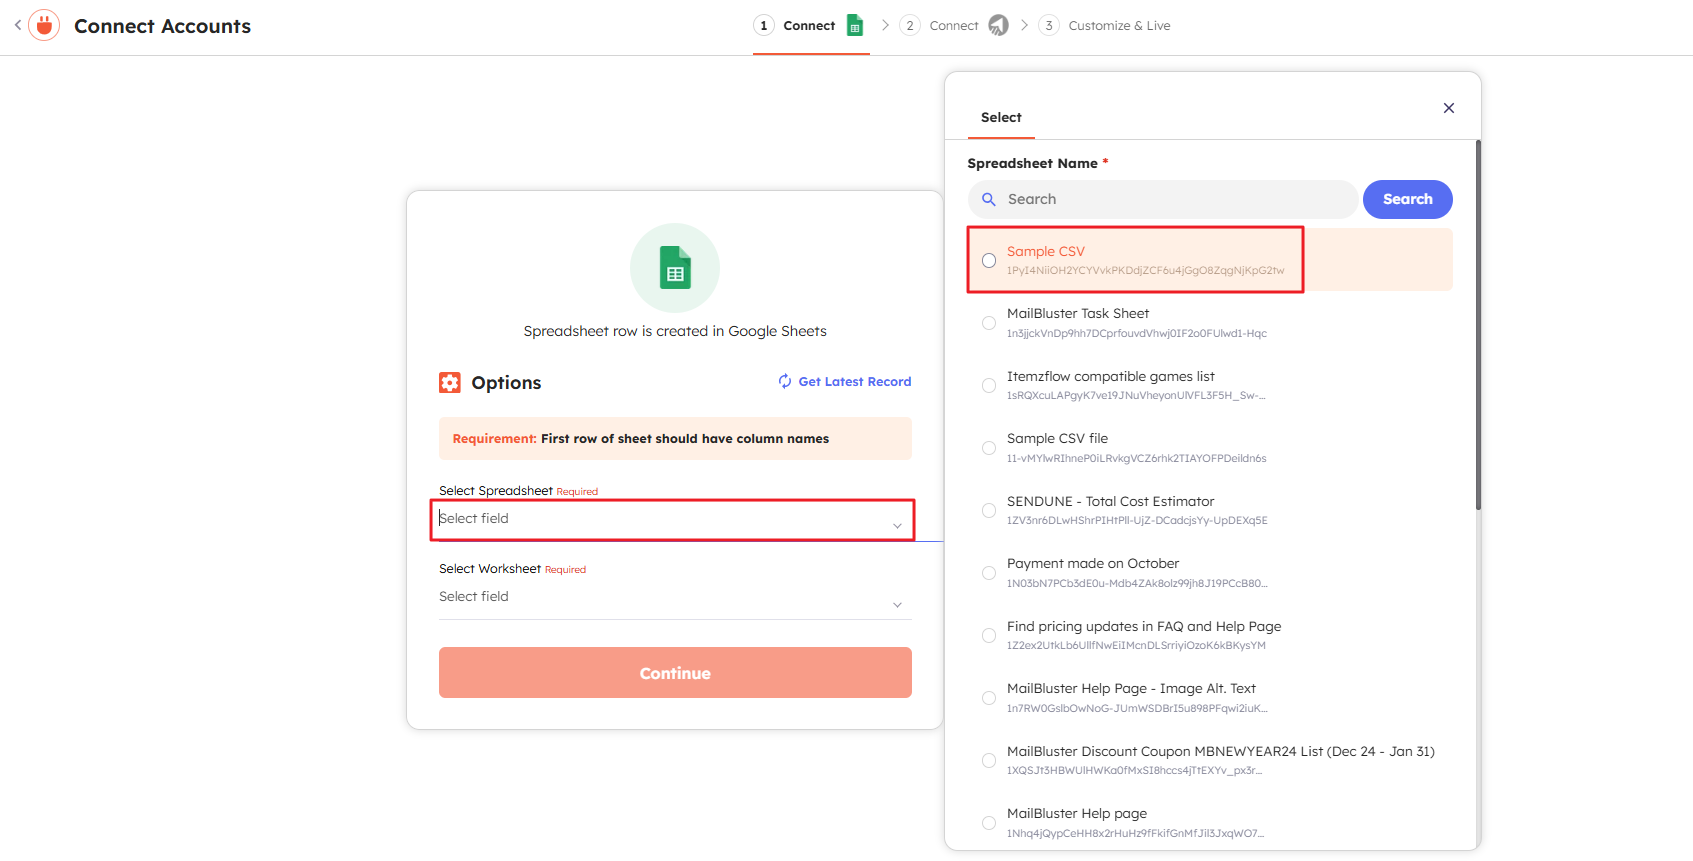Image resolution: width=1693 pixels, height=861 pixels.
Task: Click the orange gear icon beside Options
Action: click(450, 383)
